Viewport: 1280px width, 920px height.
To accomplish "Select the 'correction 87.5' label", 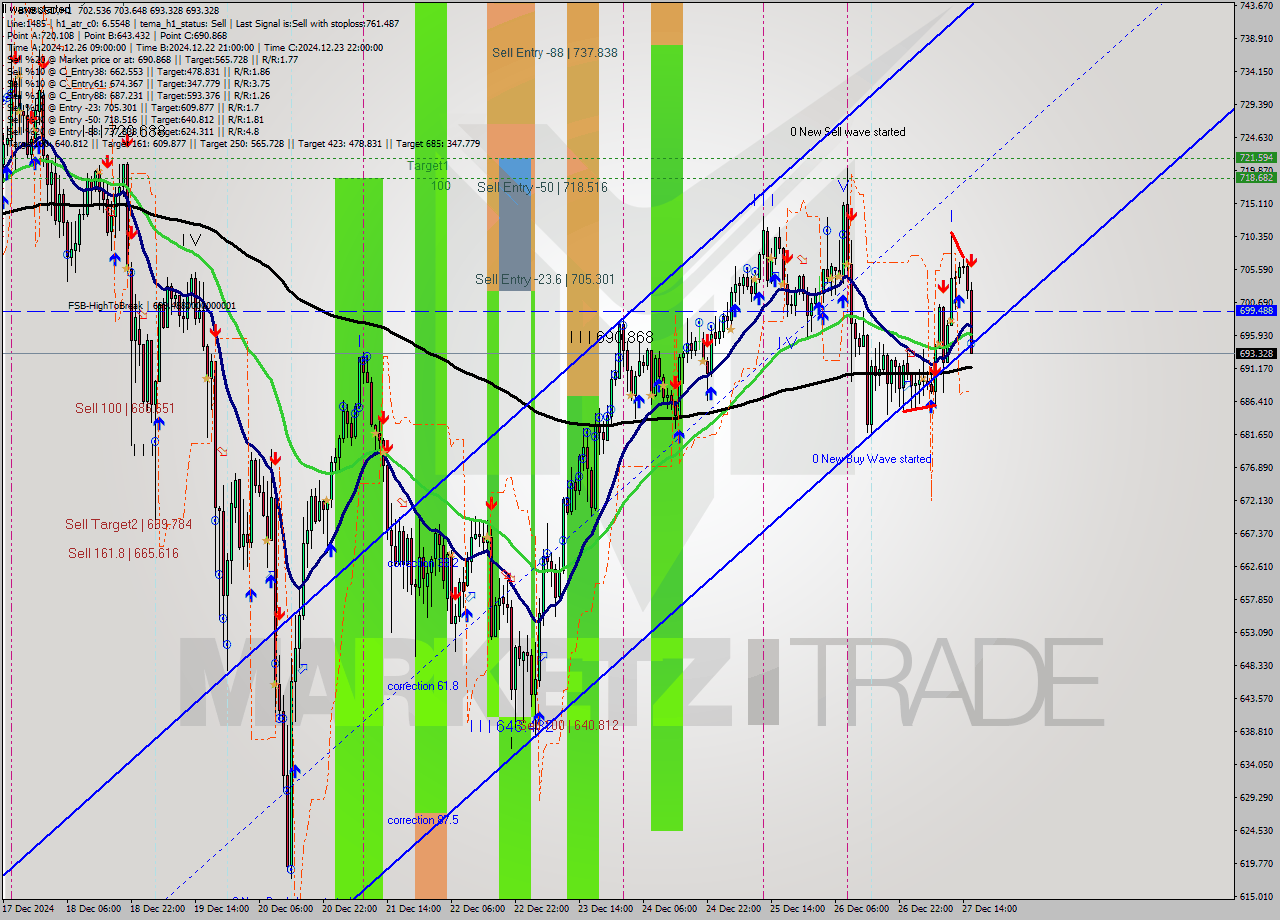I will [x=423, y=820].
